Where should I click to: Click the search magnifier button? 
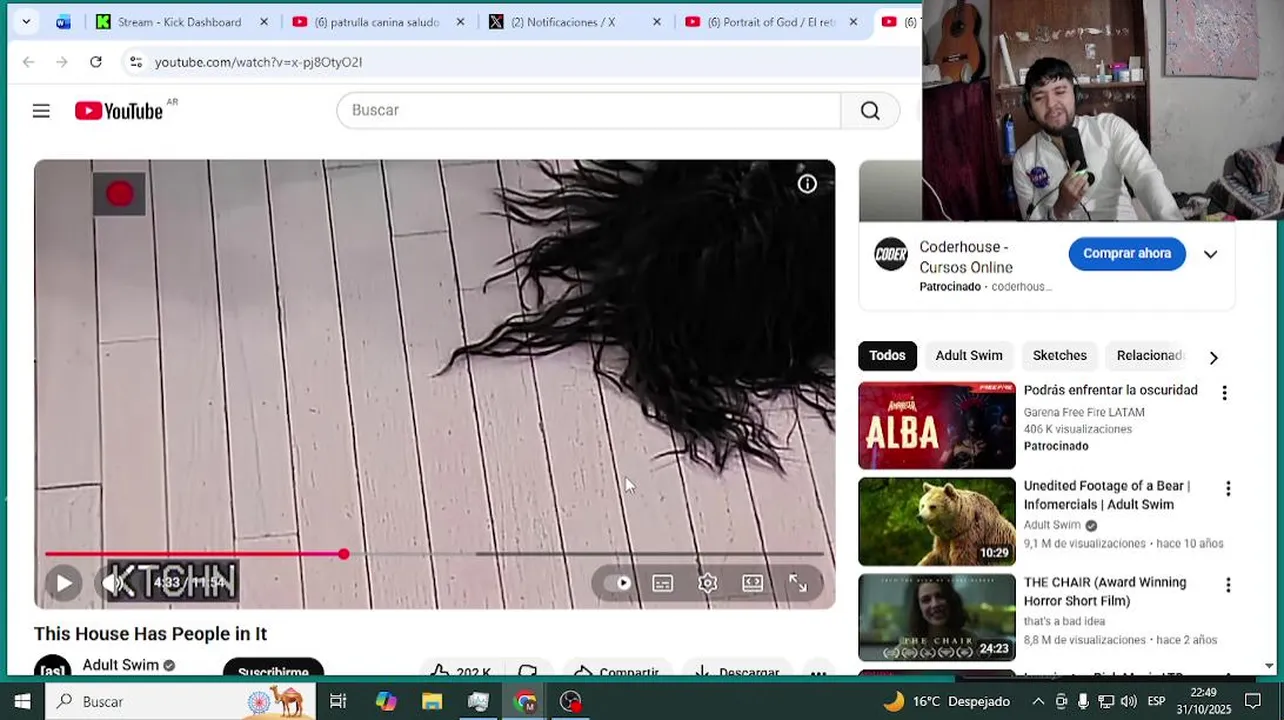coord(870,111)
